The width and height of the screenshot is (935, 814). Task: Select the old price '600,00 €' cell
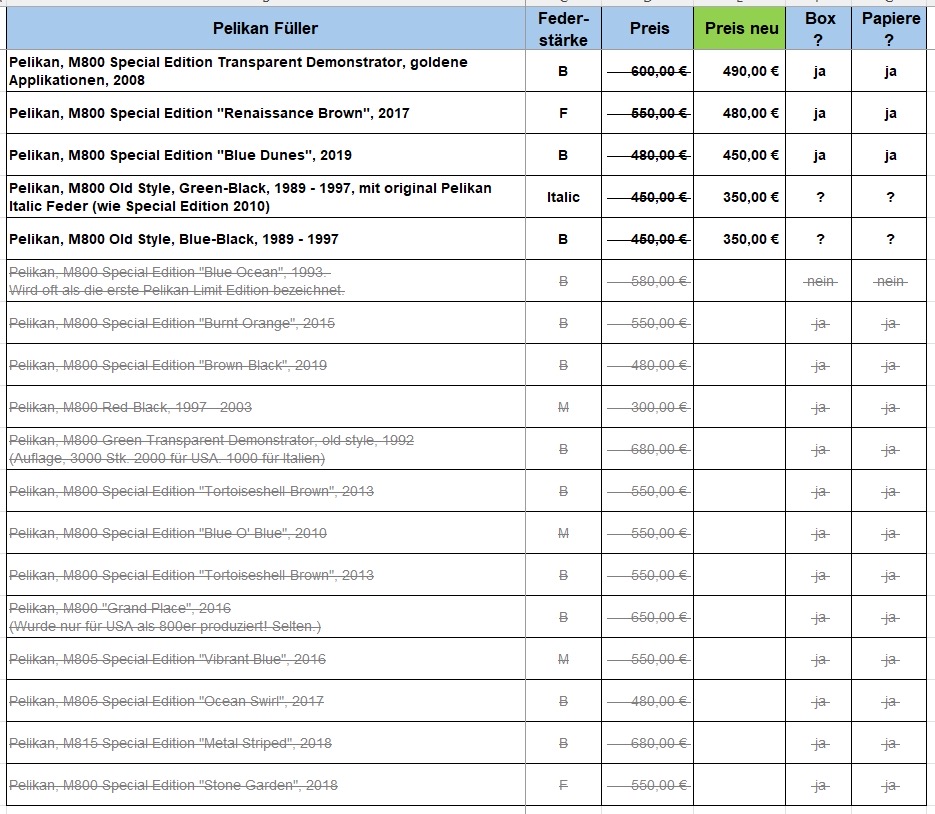point(648,71)
